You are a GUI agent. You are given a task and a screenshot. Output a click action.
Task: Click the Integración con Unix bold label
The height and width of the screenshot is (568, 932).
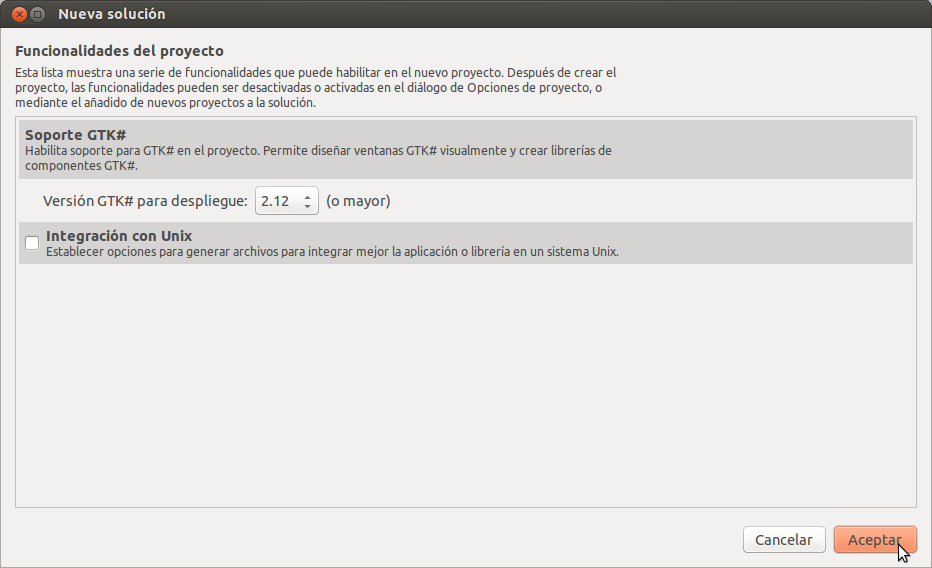tap(119, 236)
